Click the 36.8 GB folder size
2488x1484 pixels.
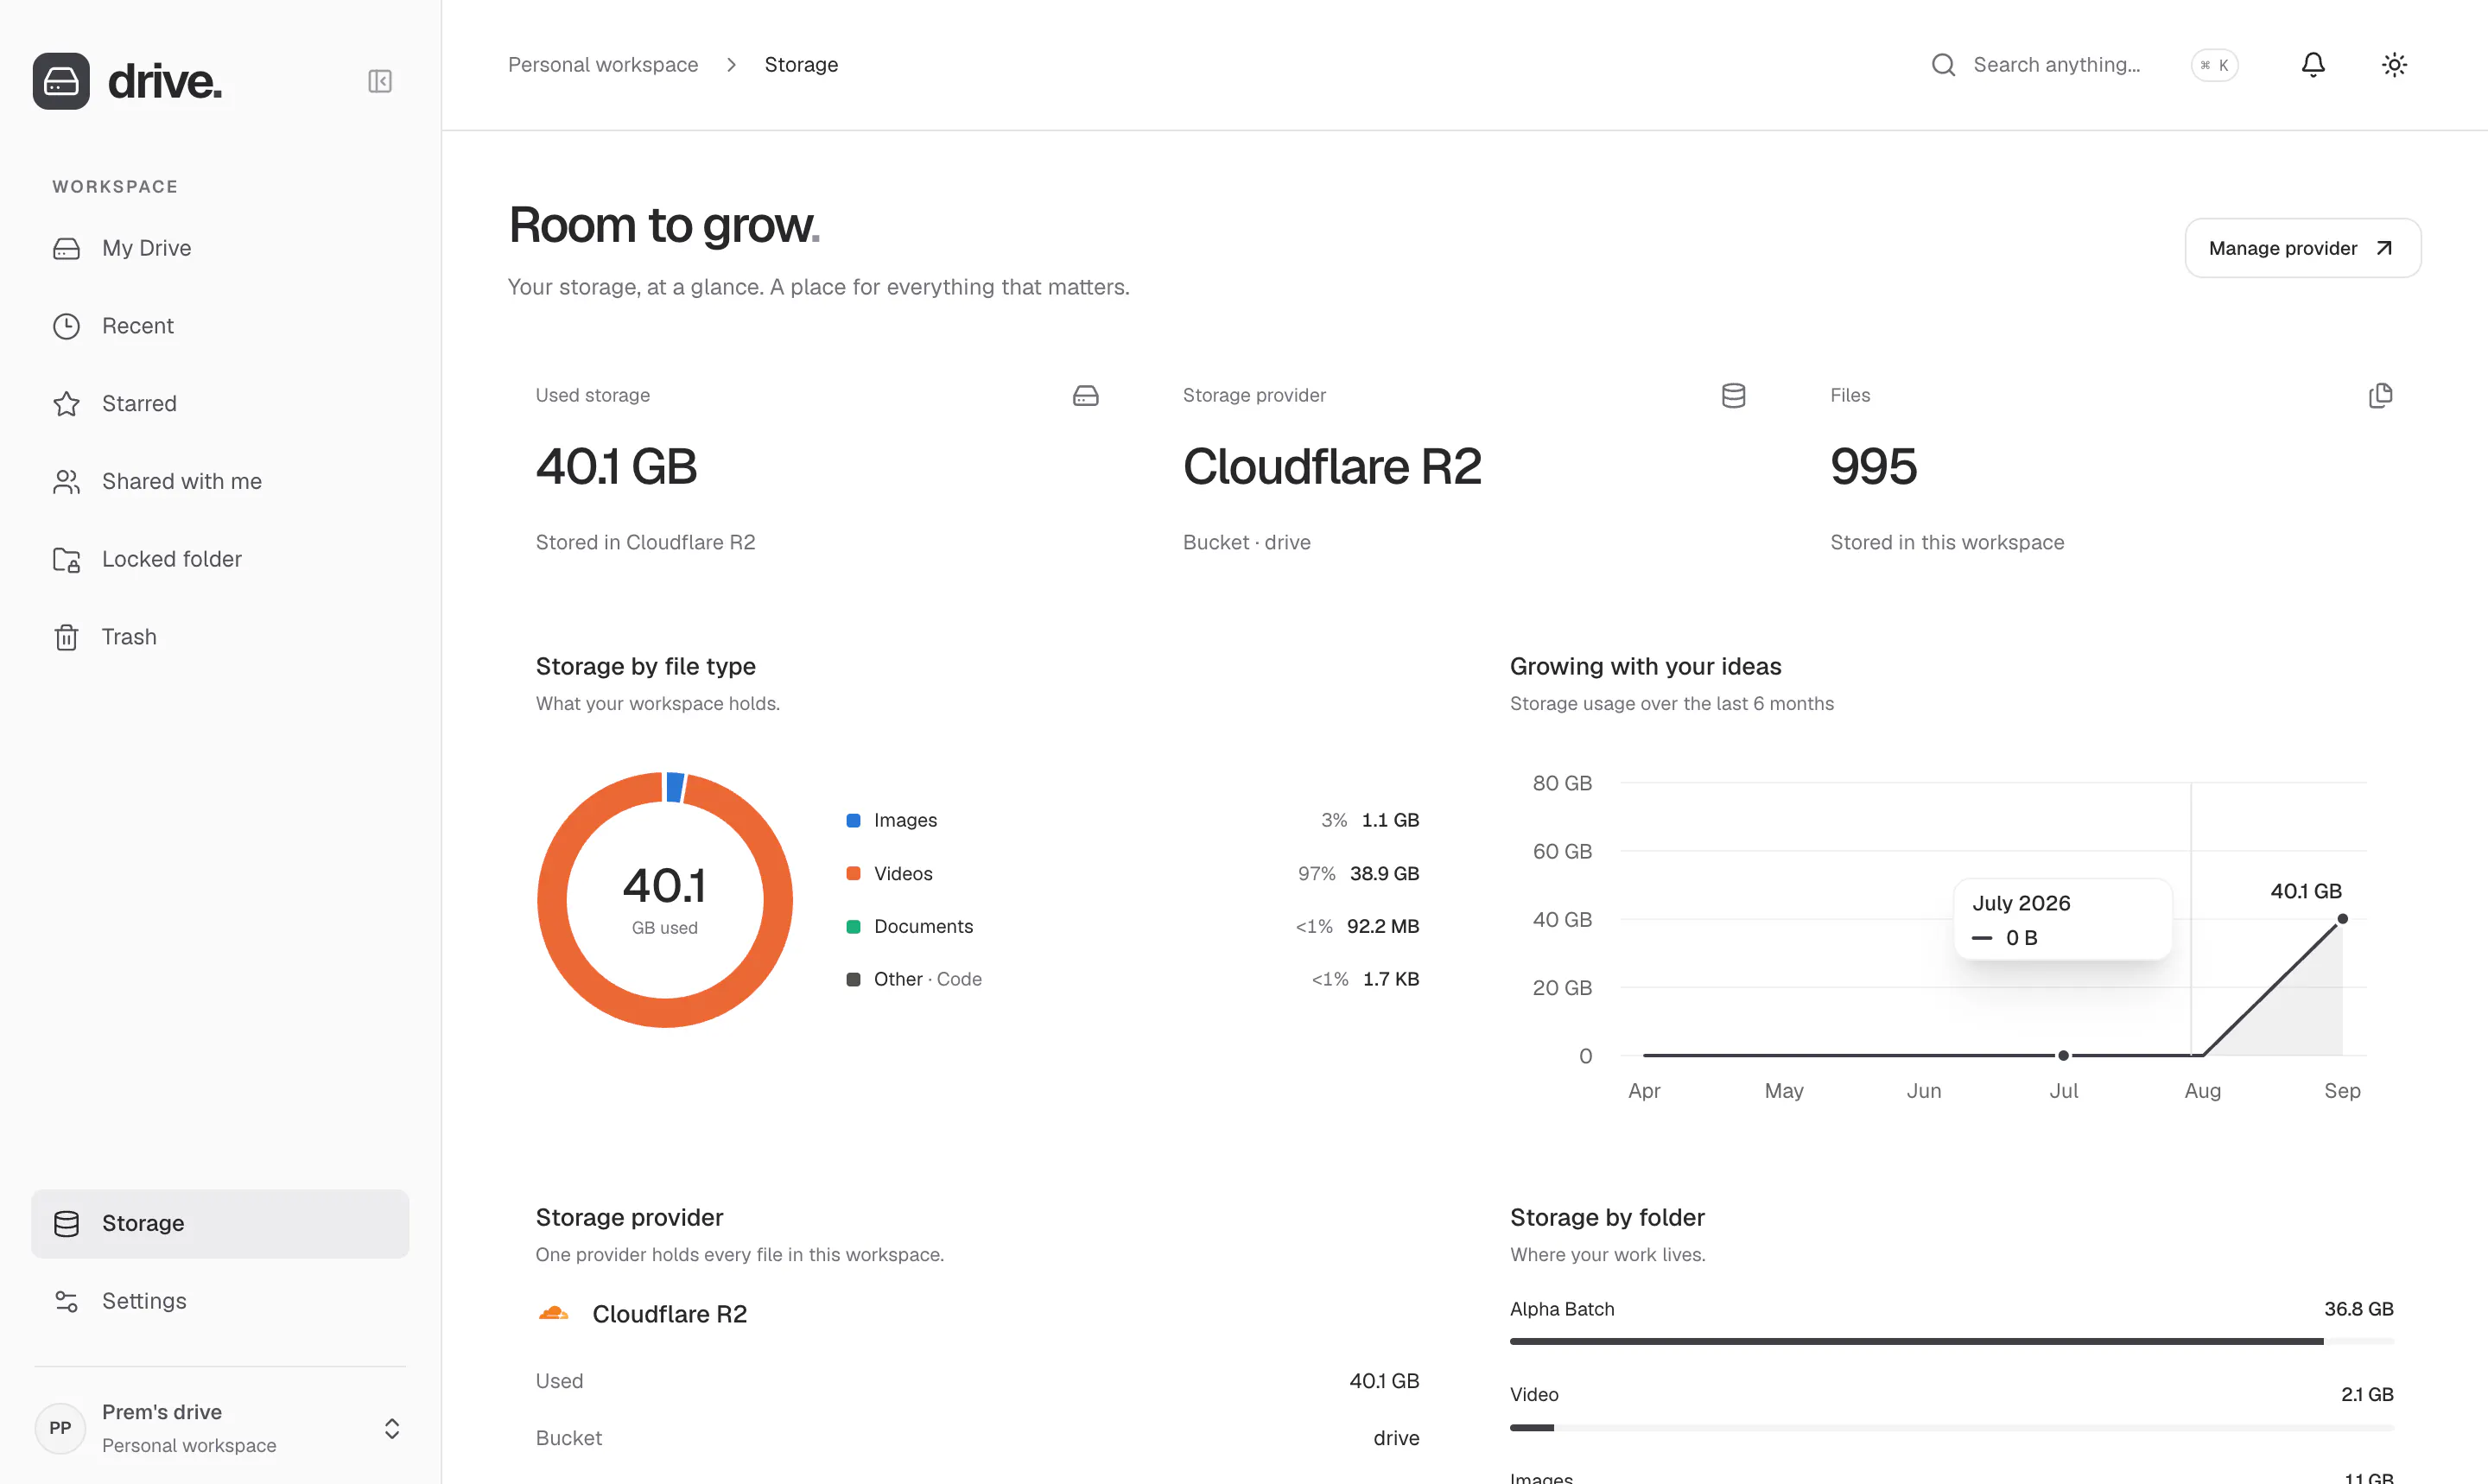point(2358,1309)
